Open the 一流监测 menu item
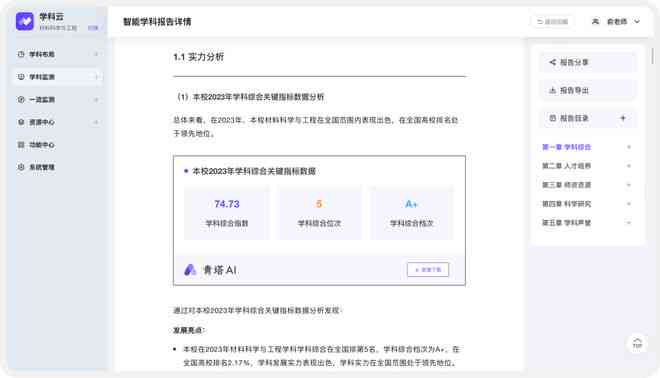The height and width of the screenshot is (378, 660). click(57, 99)
